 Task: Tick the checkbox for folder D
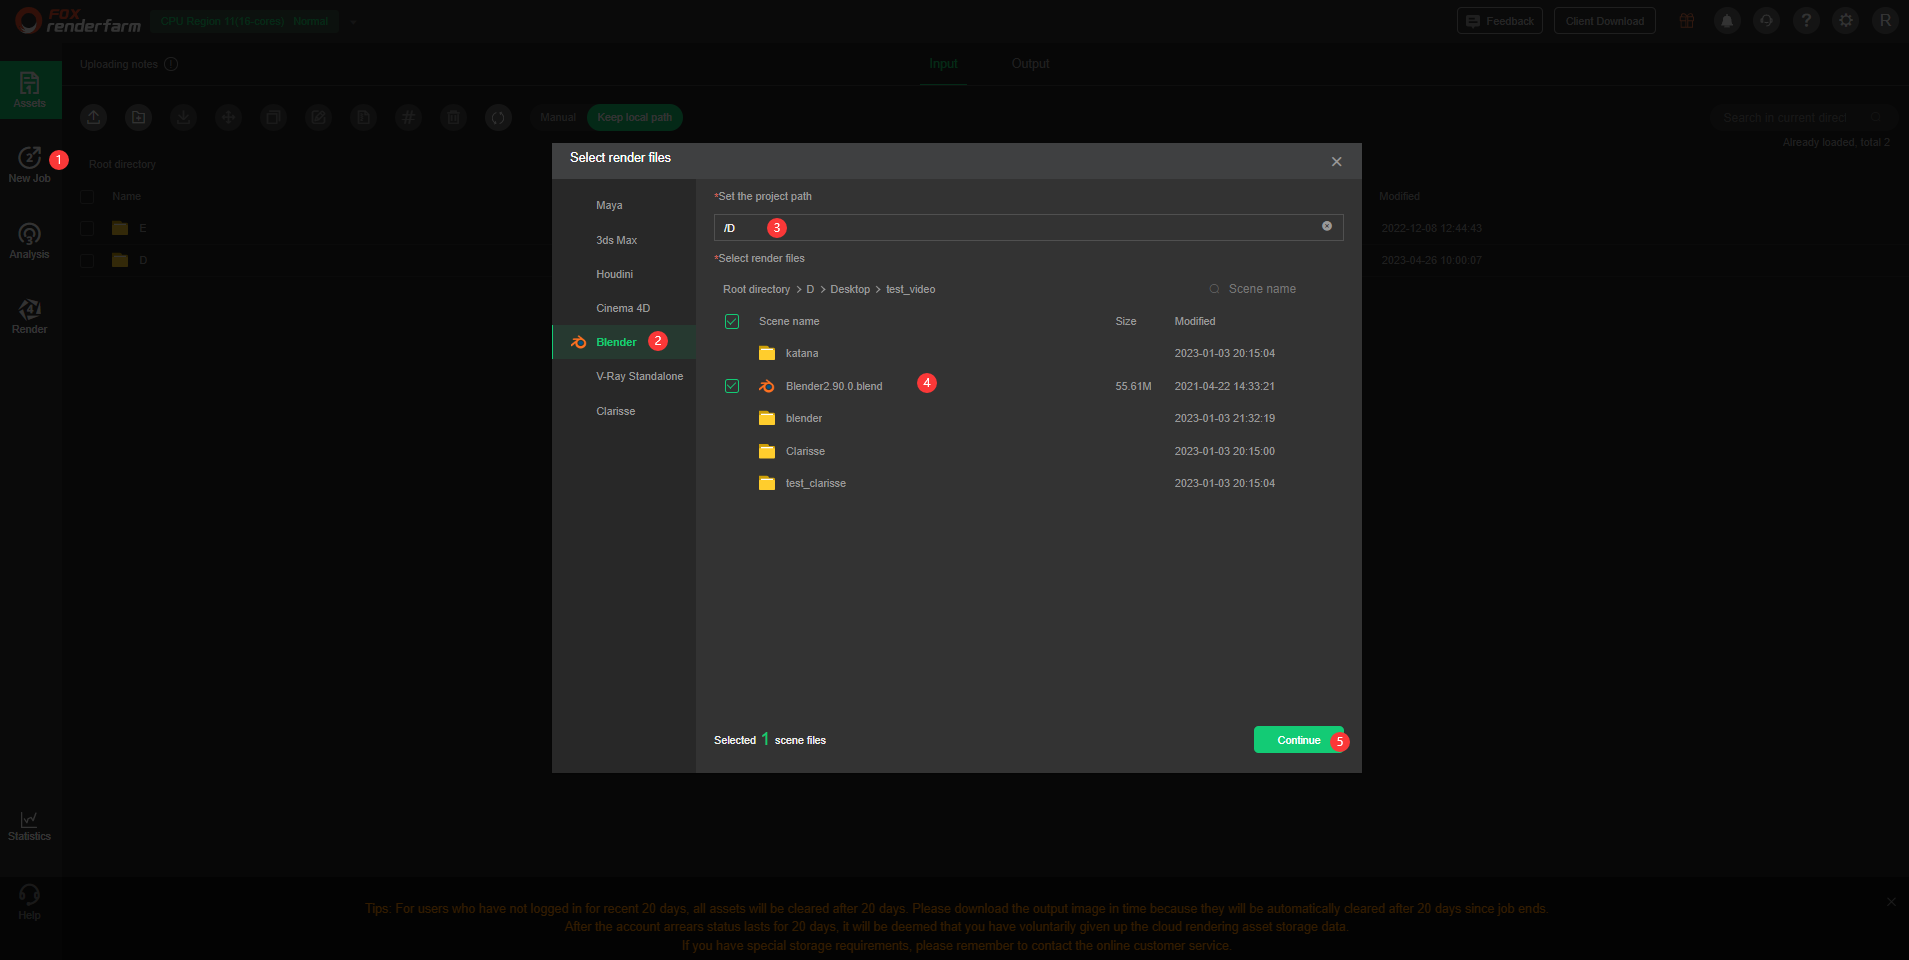(87, 260)
